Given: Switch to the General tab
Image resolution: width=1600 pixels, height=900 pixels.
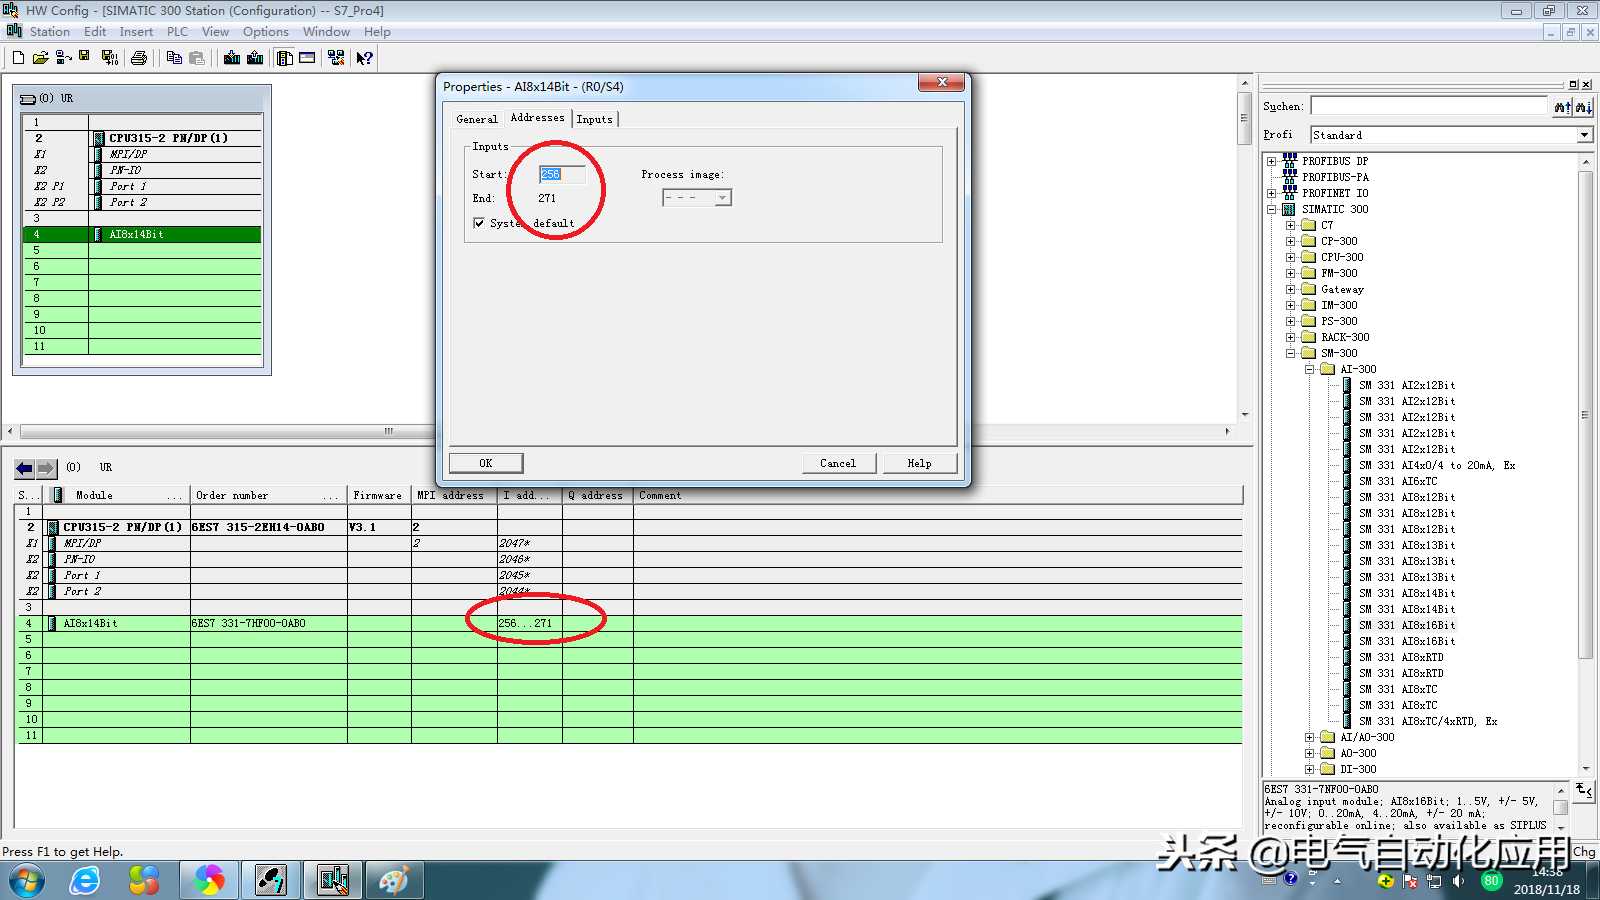Looking at the screenshot, I should click(476, 119).
